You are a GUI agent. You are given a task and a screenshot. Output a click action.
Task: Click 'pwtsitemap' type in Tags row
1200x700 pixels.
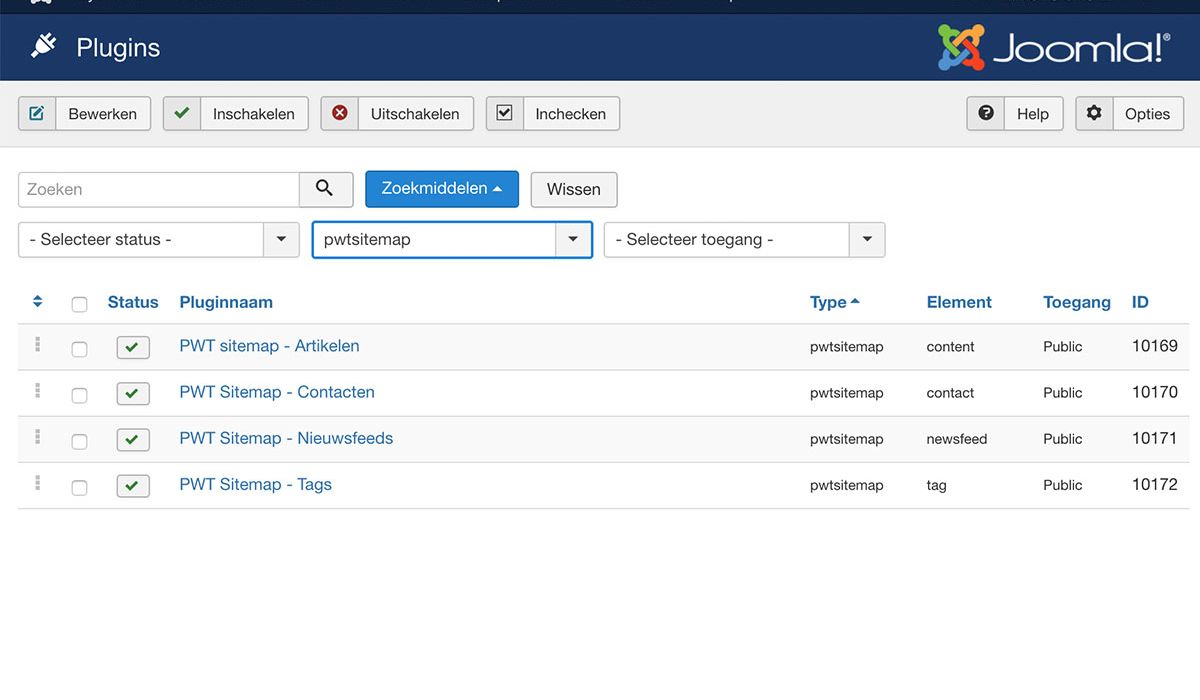click(847, 486)
